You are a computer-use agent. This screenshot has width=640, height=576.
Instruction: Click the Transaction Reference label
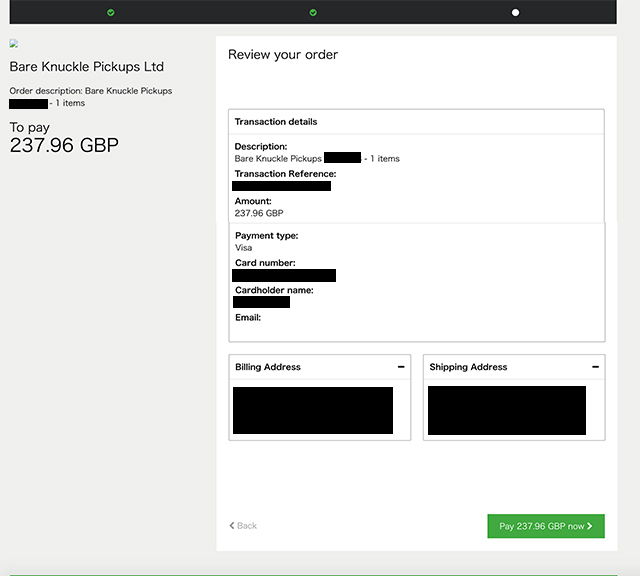pyautogui.click(x=285, y=174)
